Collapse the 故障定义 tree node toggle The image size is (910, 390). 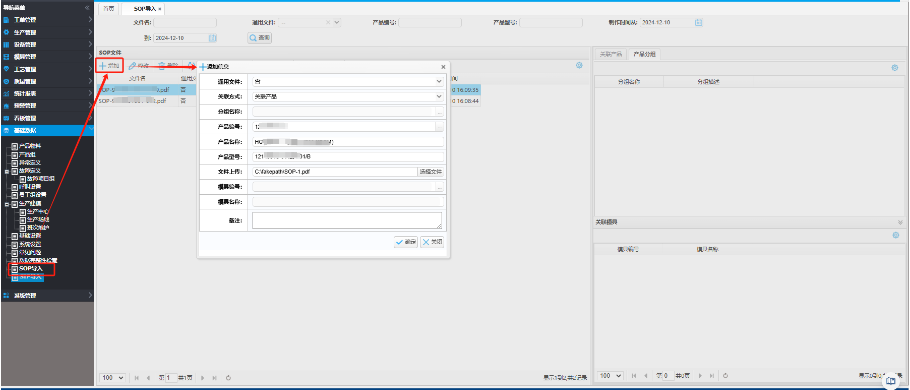pos(7,172)
